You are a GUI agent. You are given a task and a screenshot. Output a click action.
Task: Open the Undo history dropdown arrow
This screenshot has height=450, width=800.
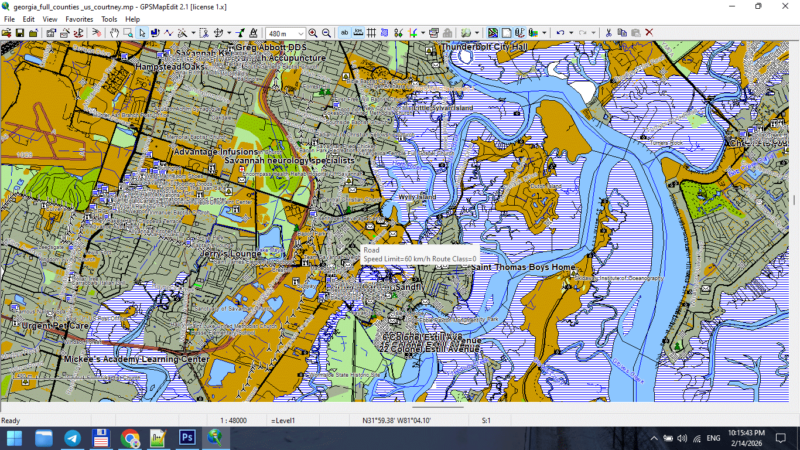tap(571, 33)
